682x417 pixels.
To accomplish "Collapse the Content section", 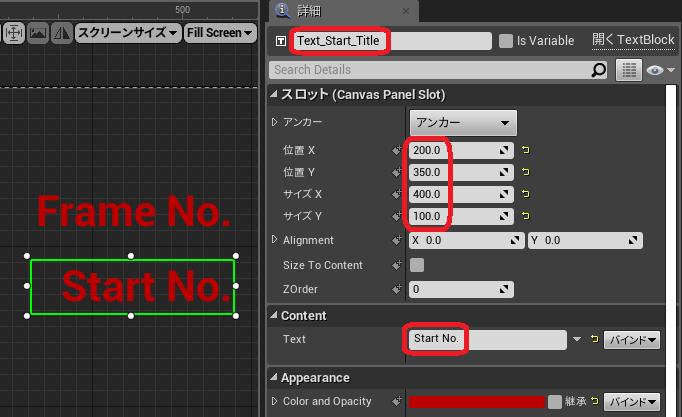I will click(274, 315).
